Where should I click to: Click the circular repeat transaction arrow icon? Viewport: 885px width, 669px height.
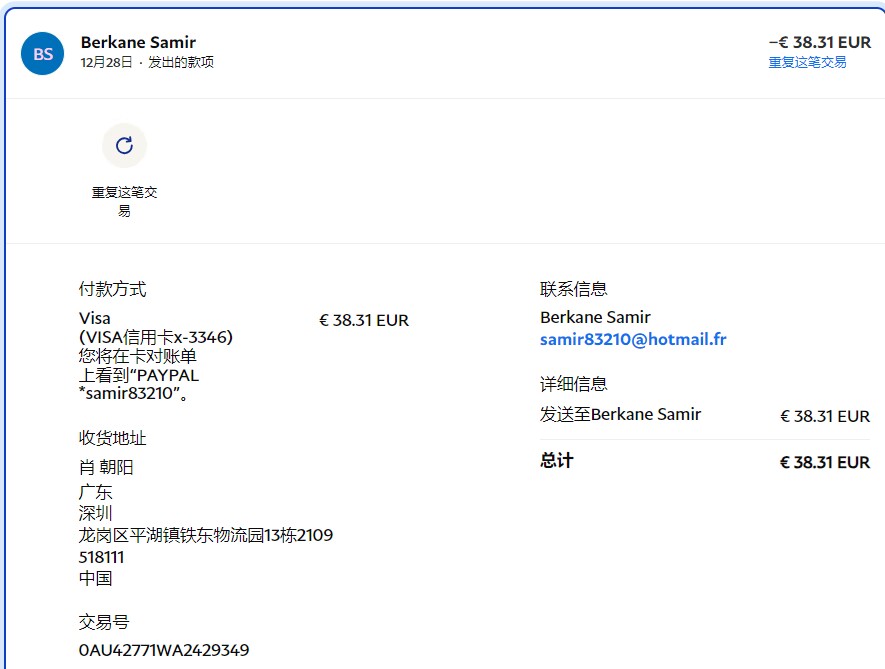(x=124, y=146)
